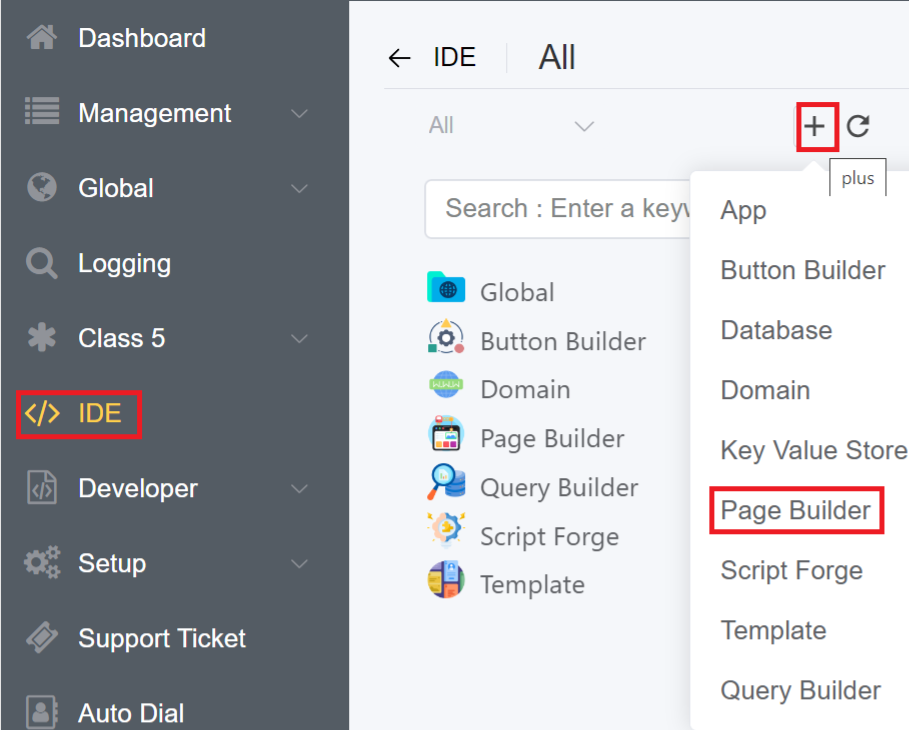Click the Query Builder magnifier database icon
The width and height of the screenshot is (909, 730).
446,483
